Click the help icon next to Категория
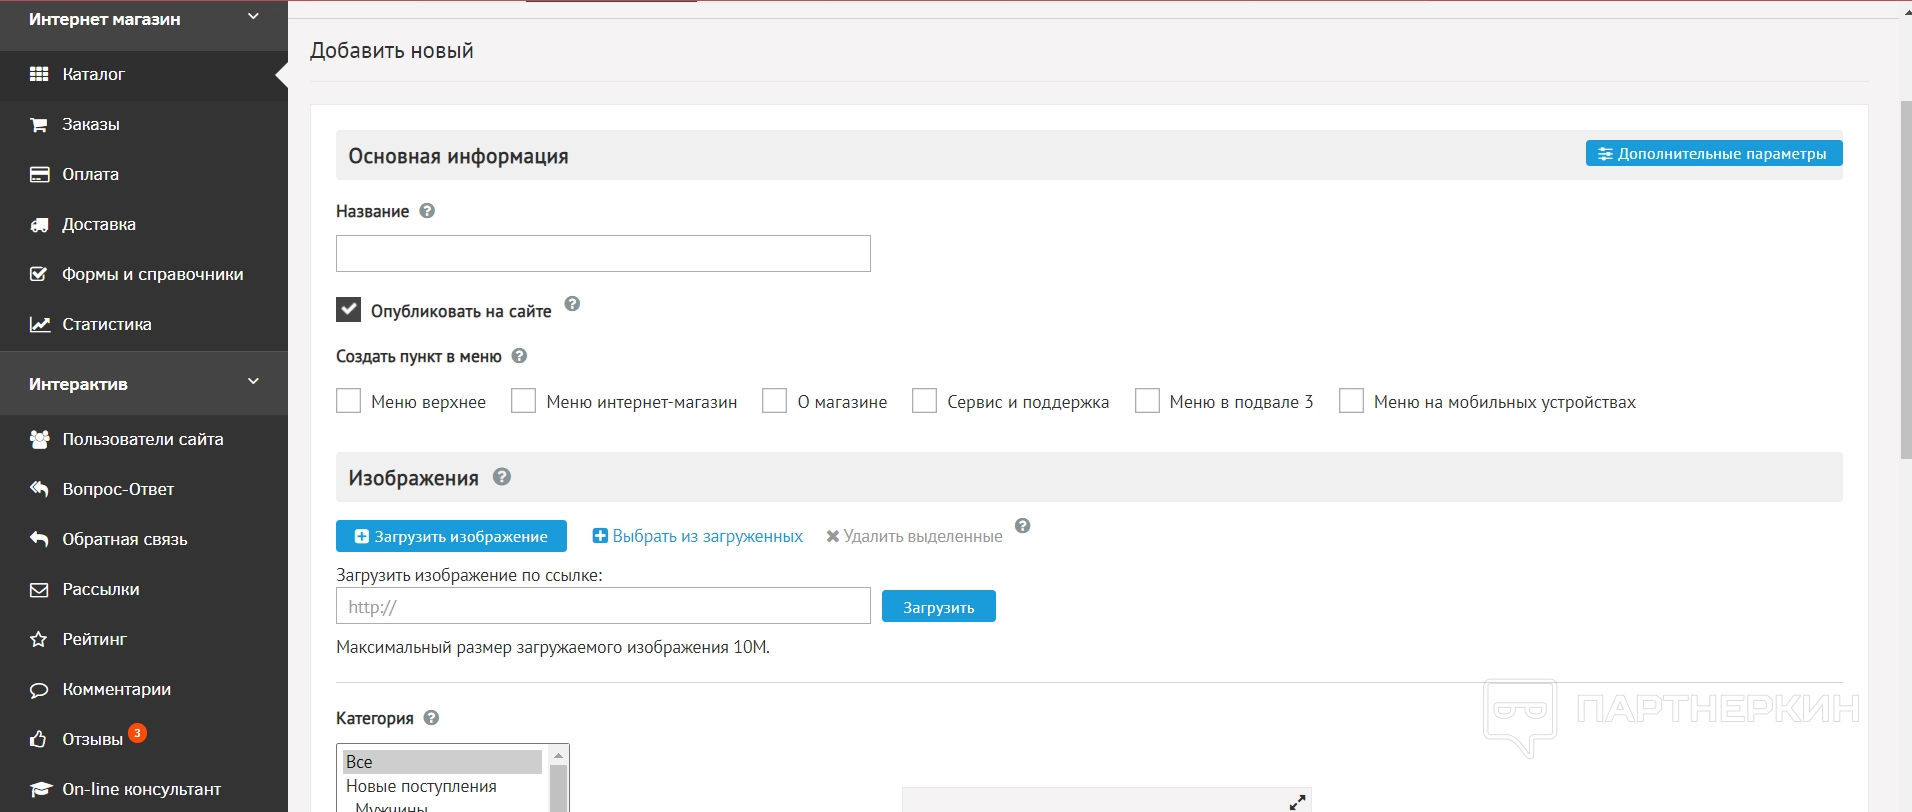The width and height of the screenshot is (1912, 812). (431, 718)
